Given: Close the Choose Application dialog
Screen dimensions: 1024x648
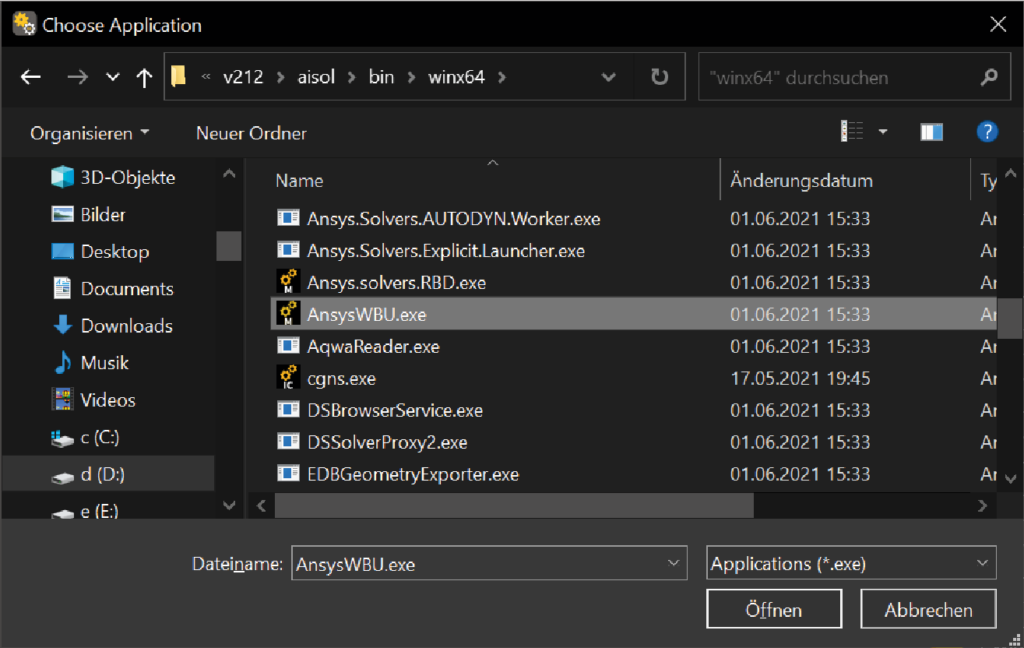Looking at the screenshot, I should (x=997, y=25).
